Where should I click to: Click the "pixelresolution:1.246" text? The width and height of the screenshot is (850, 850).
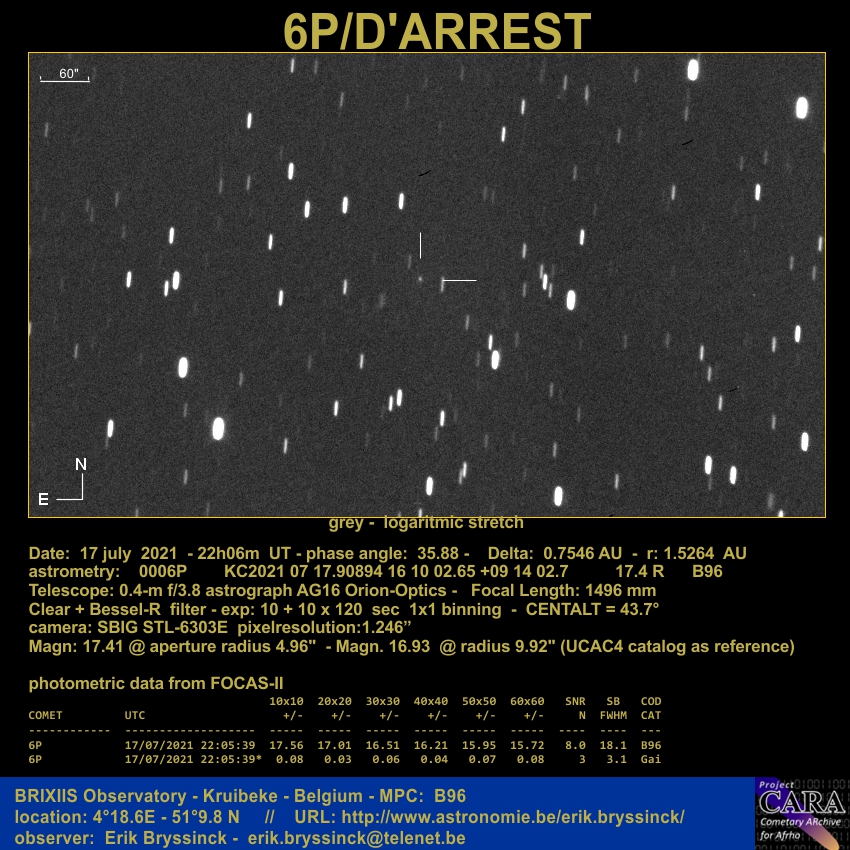point(324,628)
